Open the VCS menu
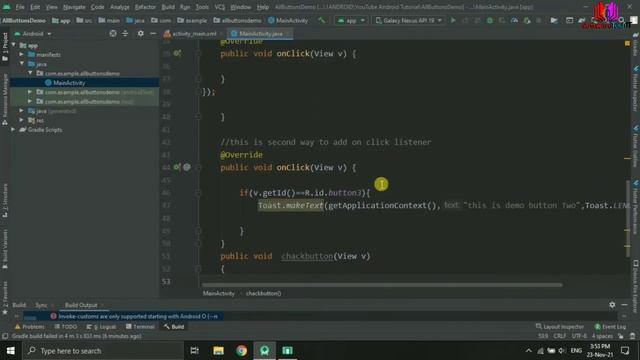Viewport: 640px width, 360px height. [x=220, y=7]
